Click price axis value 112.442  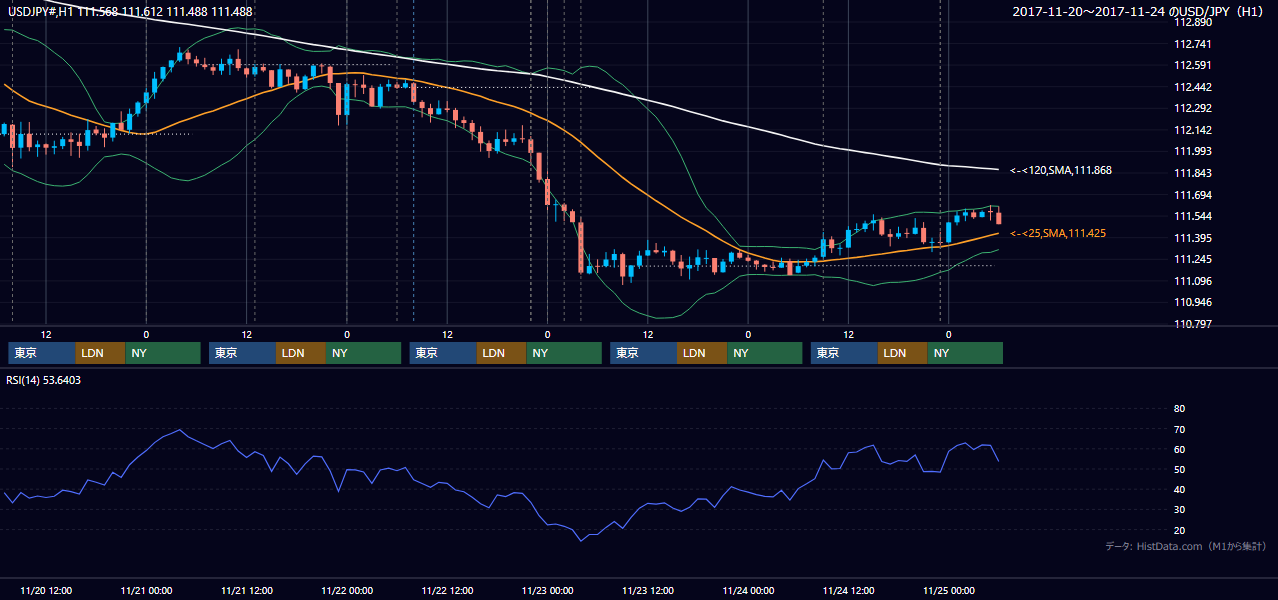1192,87
